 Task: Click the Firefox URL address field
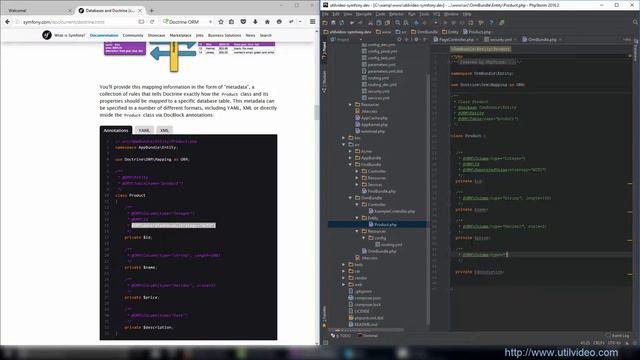click(x=78, y=22)
